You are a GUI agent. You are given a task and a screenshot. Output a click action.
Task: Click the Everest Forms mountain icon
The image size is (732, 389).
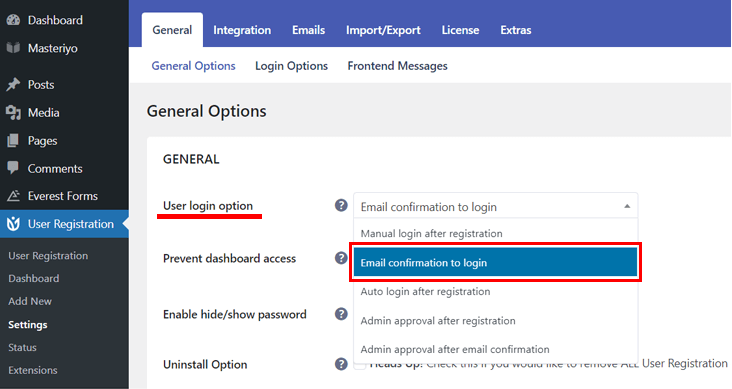(x=13, y=196)
